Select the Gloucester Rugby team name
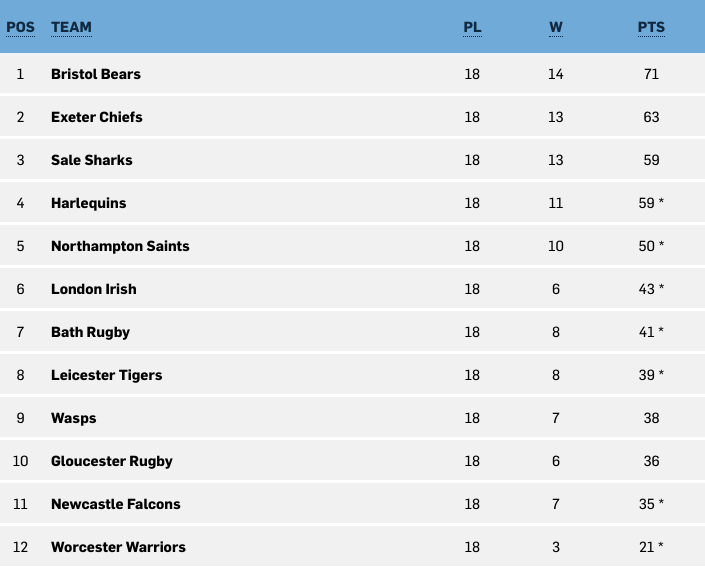 pos(112,461)
